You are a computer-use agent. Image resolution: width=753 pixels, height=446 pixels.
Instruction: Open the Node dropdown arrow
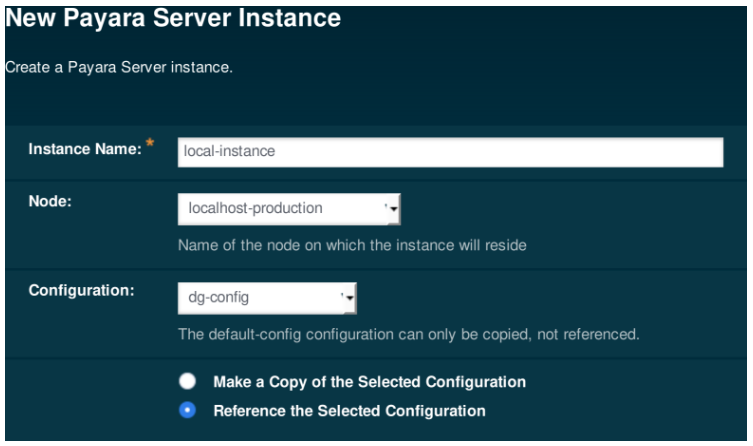click(393, 209)
